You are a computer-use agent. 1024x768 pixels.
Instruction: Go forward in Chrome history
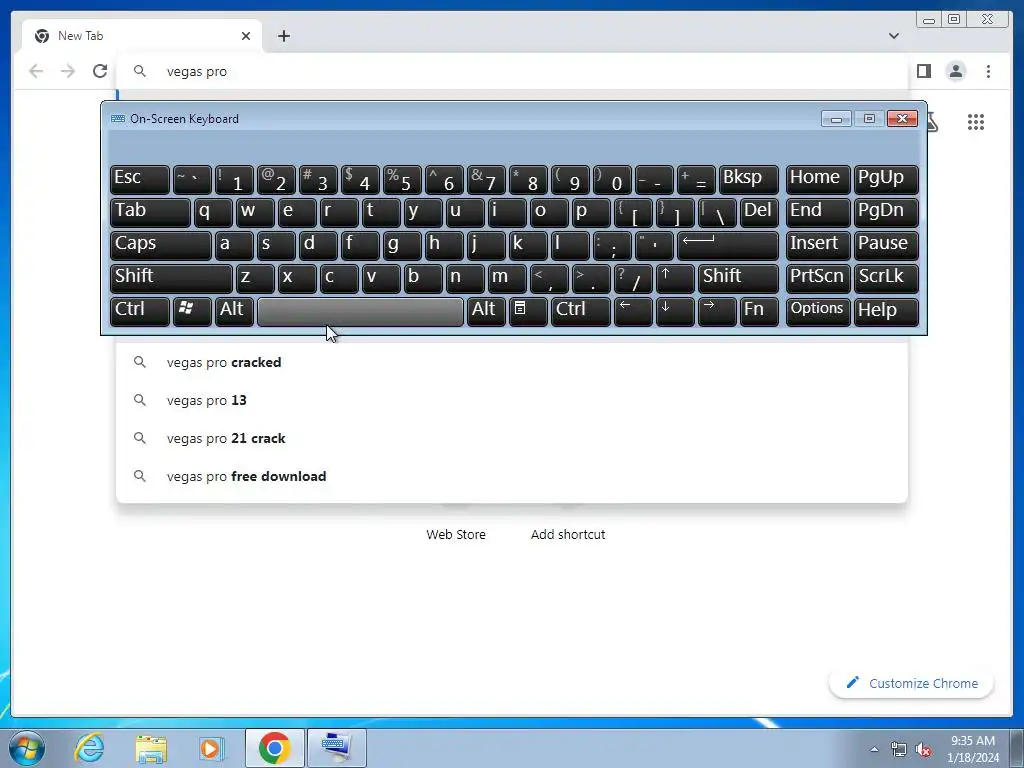(68, 71)
